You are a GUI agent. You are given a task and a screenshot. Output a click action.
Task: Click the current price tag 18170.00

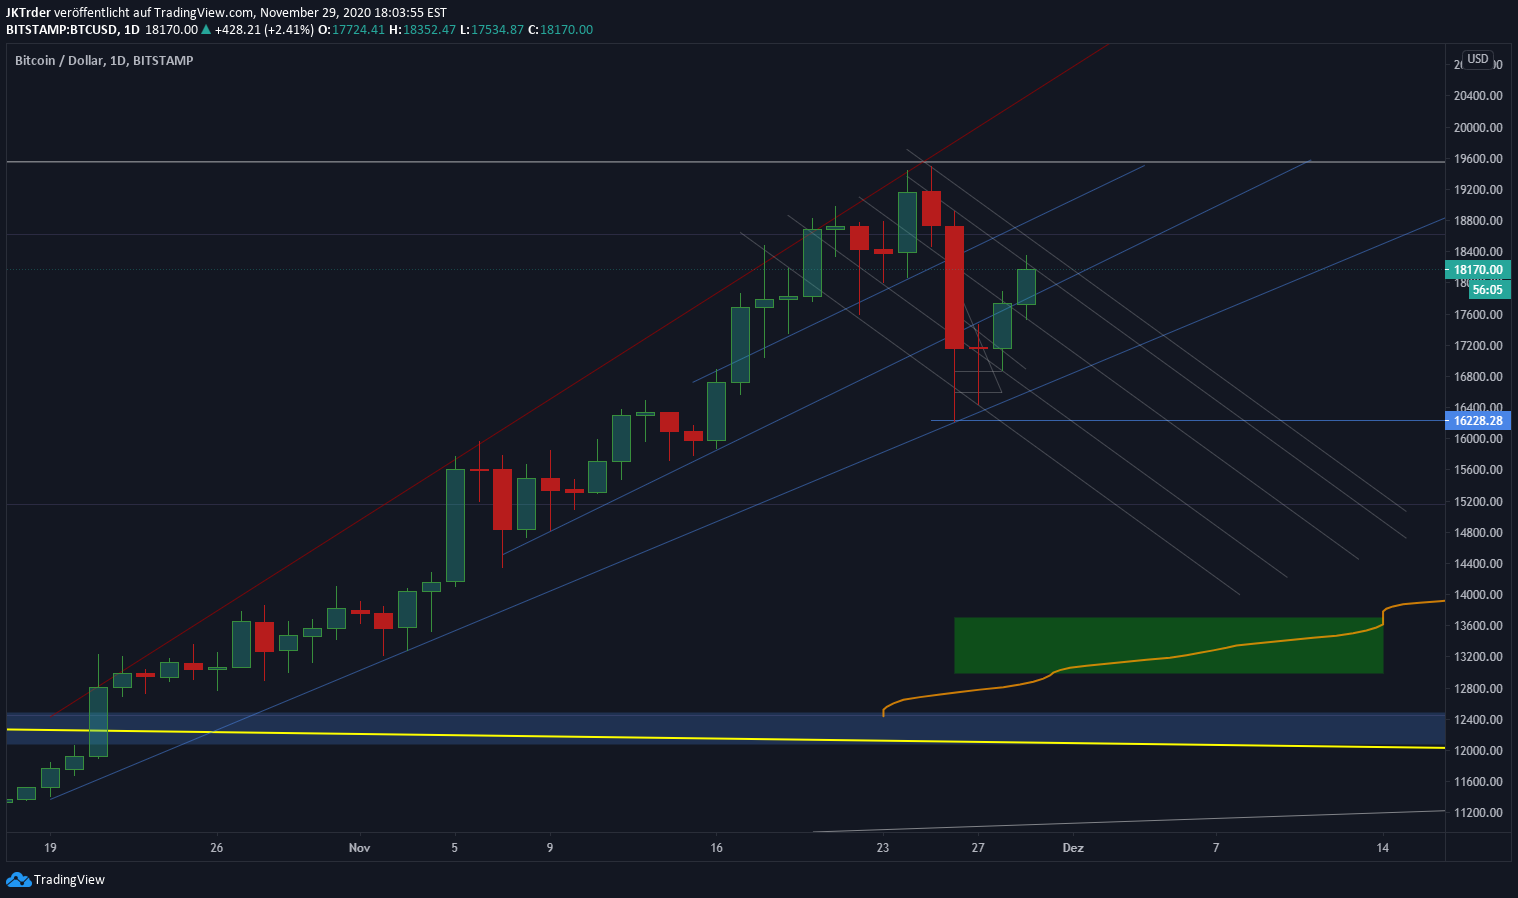point(1478,270)
